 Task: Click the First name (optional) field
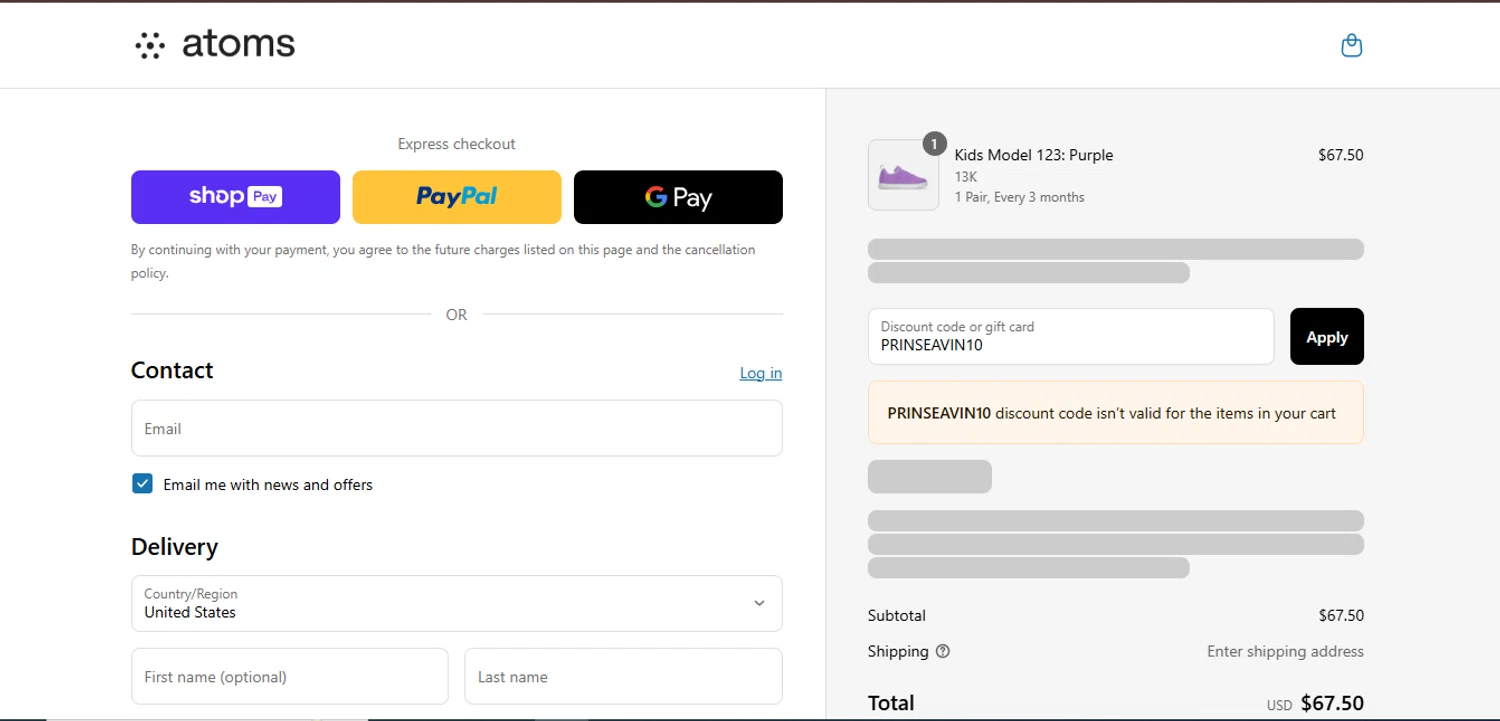pyautogui.click(x=290, y=676)
